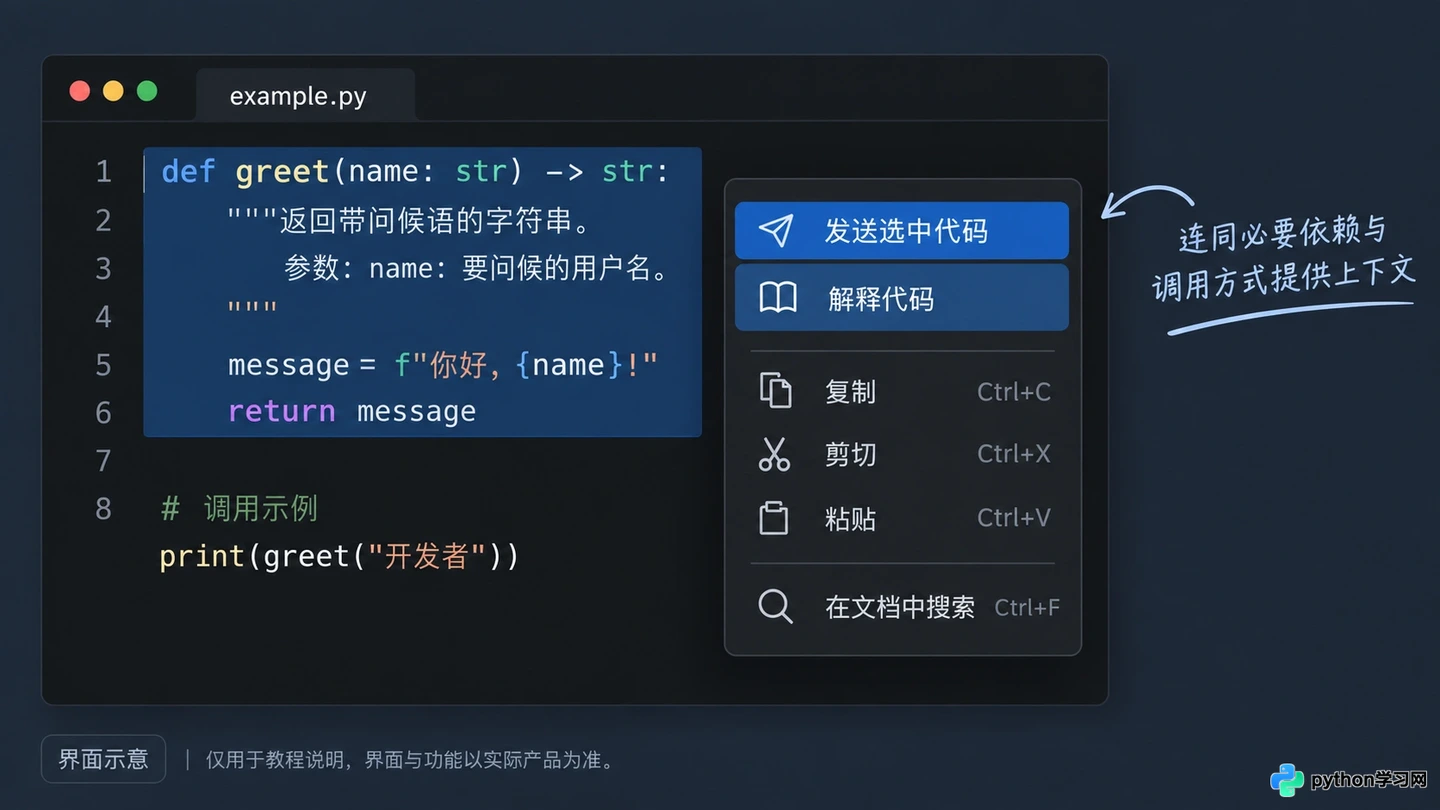The width and height of the screenshot is (1440, 810).
Task: Click the 界面示意 badge button
Action: tap(103, 759)
